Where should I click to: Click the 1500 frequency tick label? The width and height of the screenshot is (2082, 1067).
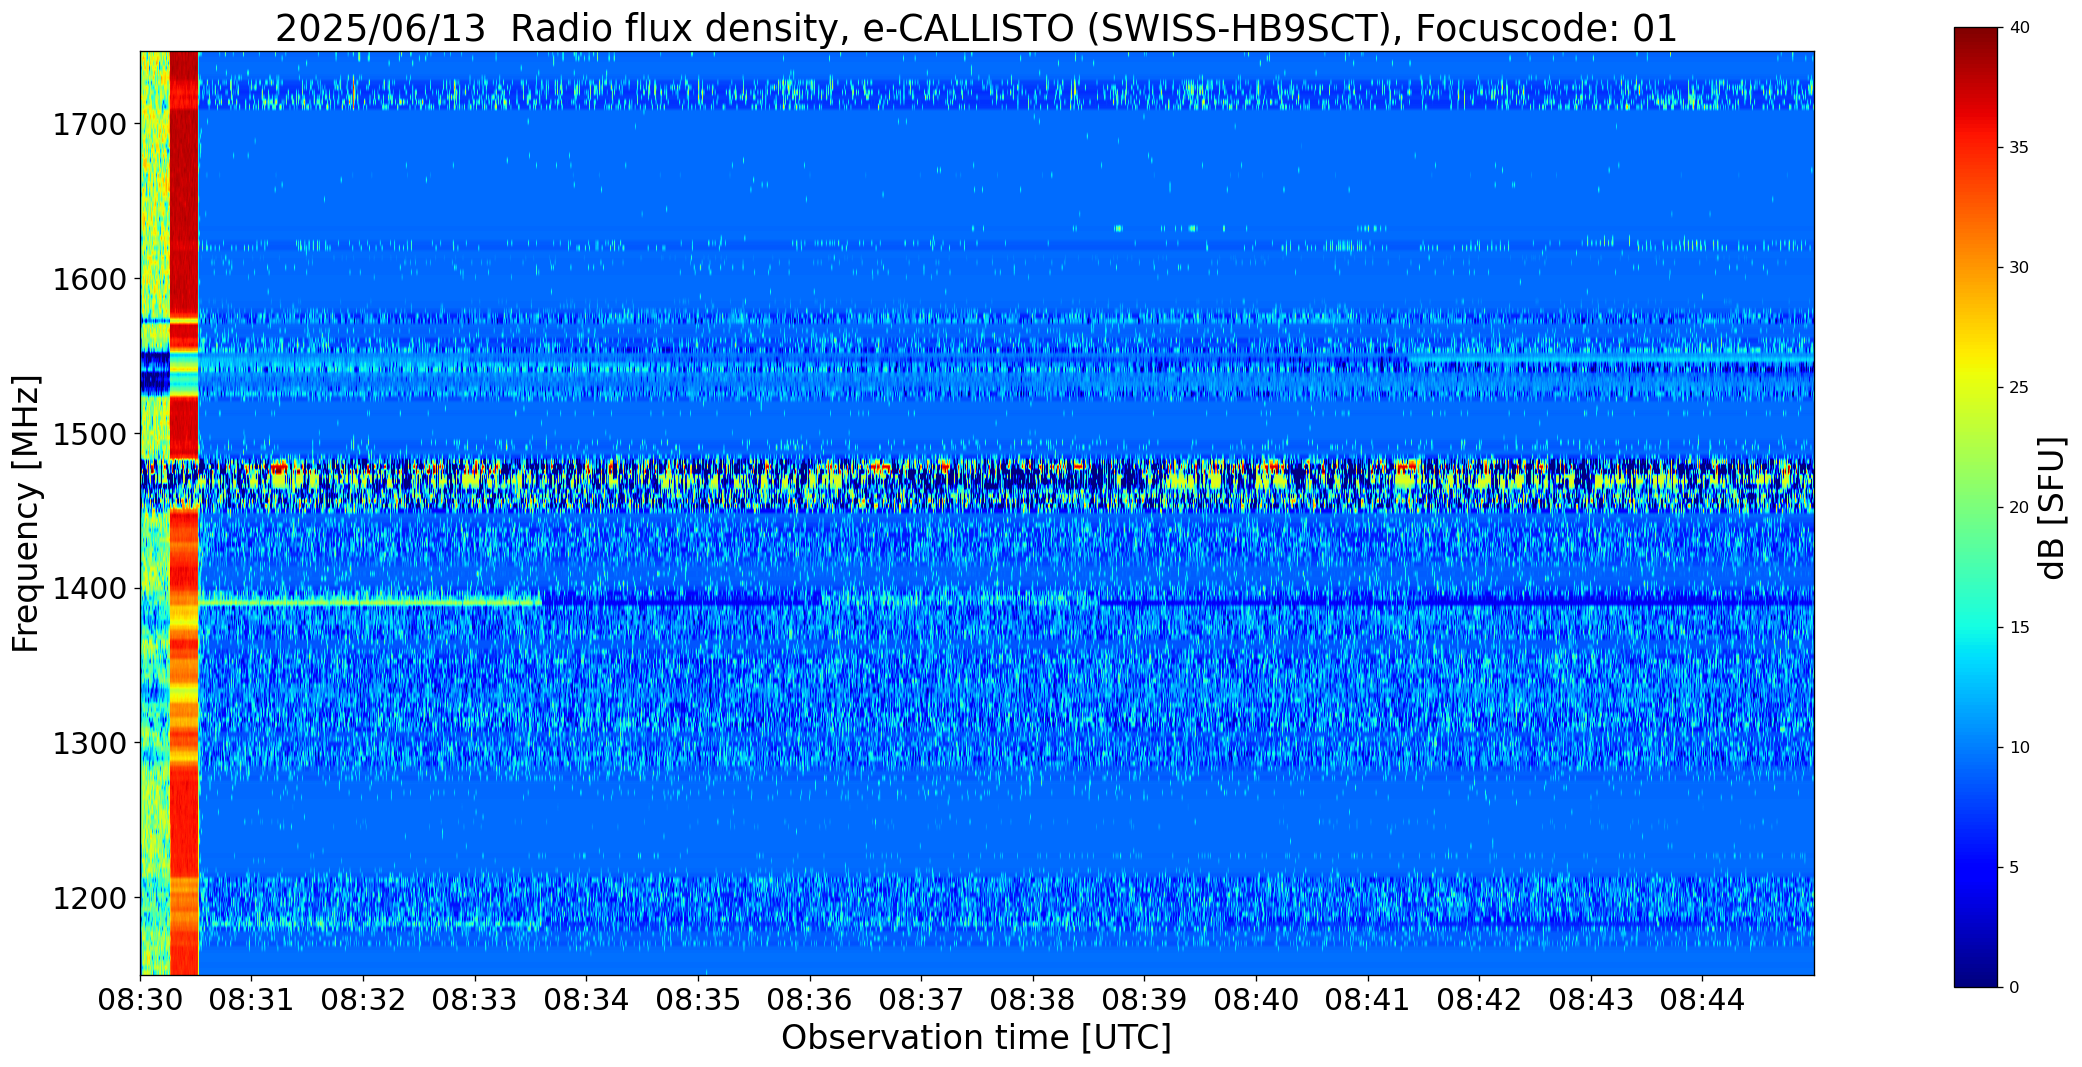click(89, 434)
